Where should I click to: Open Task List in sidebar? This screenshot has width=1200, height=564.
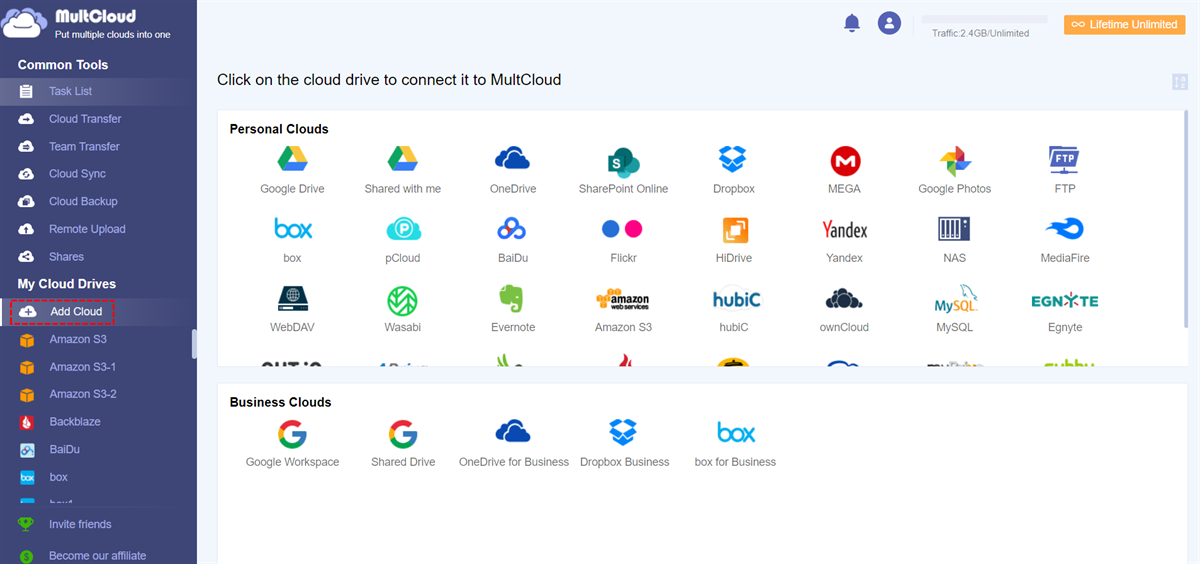coord(98,91)
